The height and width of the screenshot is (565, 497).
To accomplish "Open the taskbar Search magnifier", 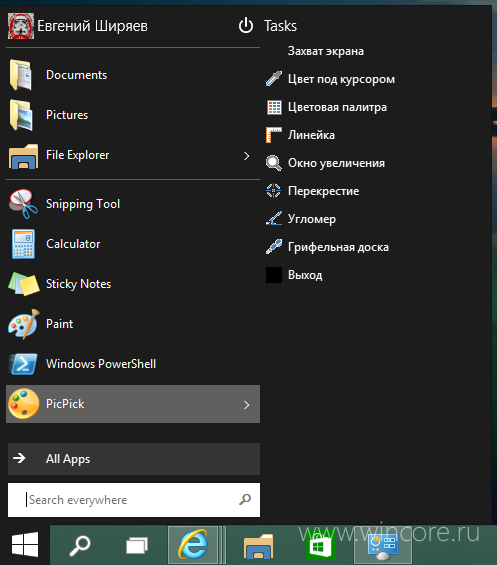I will [80, 546].
